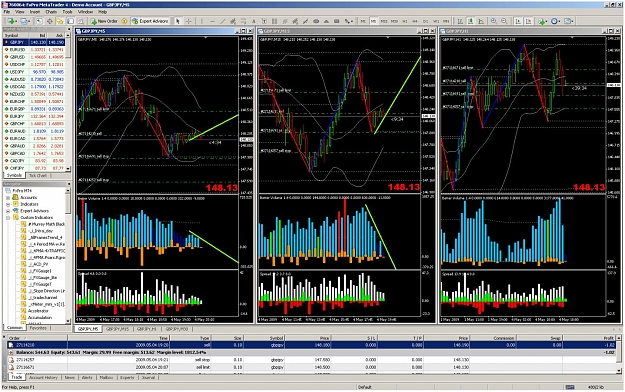Screen dimensions: 625x392
Task: Set timeframe to D1
Action: (x=425, y=21)
